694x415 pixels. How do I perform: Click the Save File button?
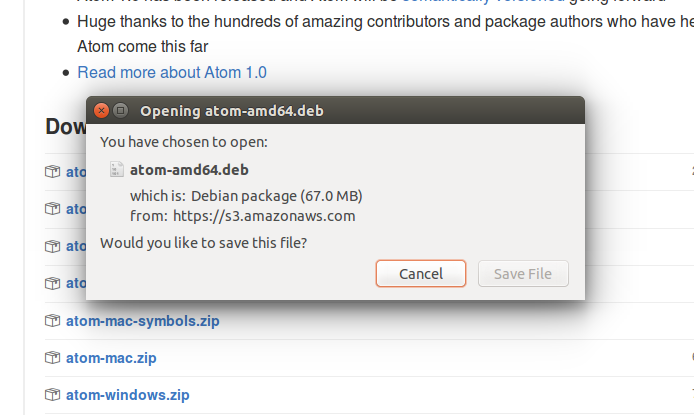point(523,273)
